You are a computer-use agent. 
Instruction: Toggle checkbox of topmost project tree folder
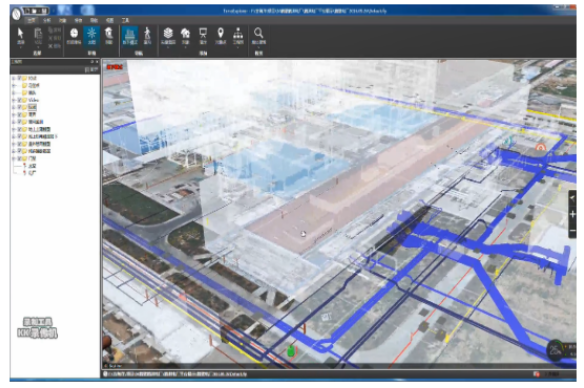coord(19,78)
